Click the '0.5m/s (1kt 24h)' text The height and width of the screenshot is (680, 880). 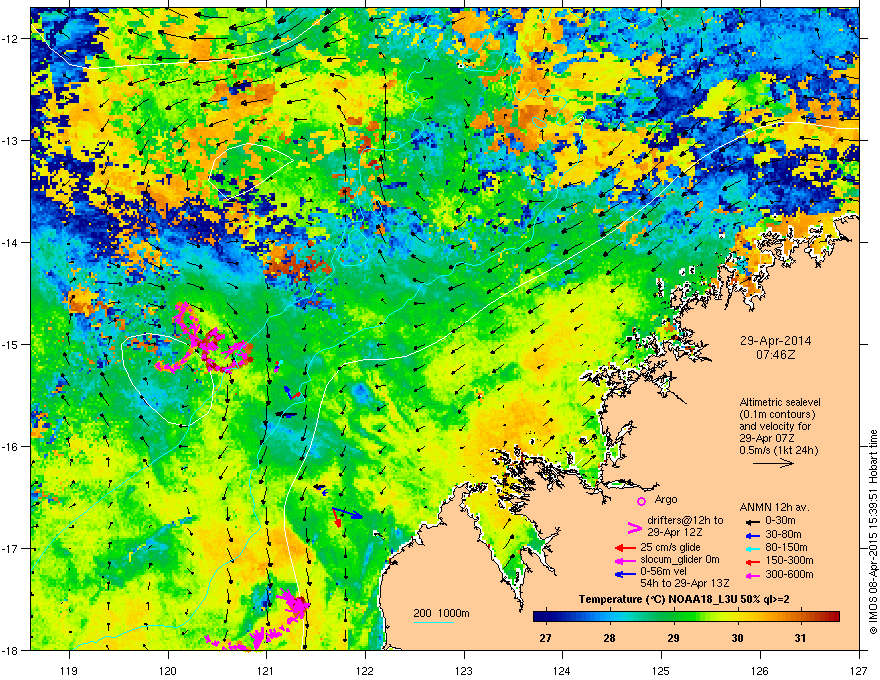pyautogui.click(x=778, y=450)
